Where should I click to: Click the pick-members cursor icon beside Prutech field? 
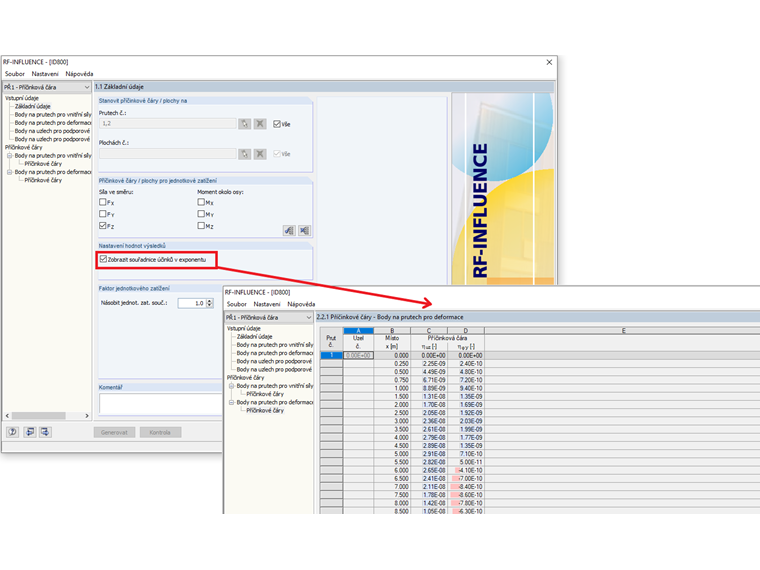(x=244, y=124)
